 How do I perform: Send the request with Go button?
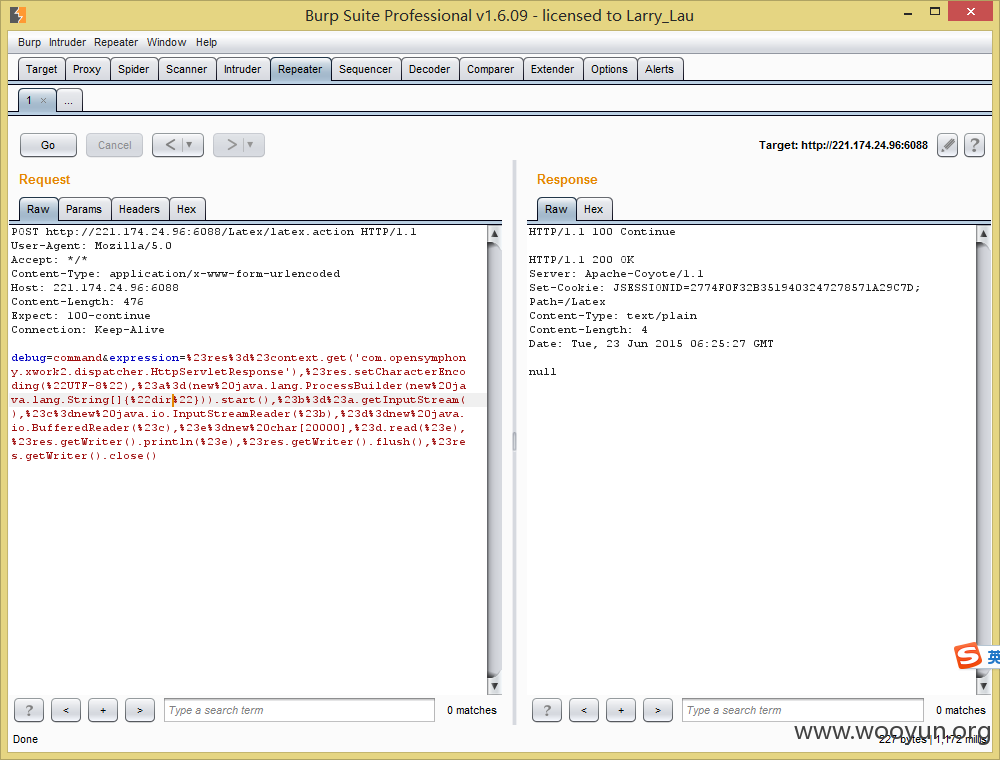(48, 145)
